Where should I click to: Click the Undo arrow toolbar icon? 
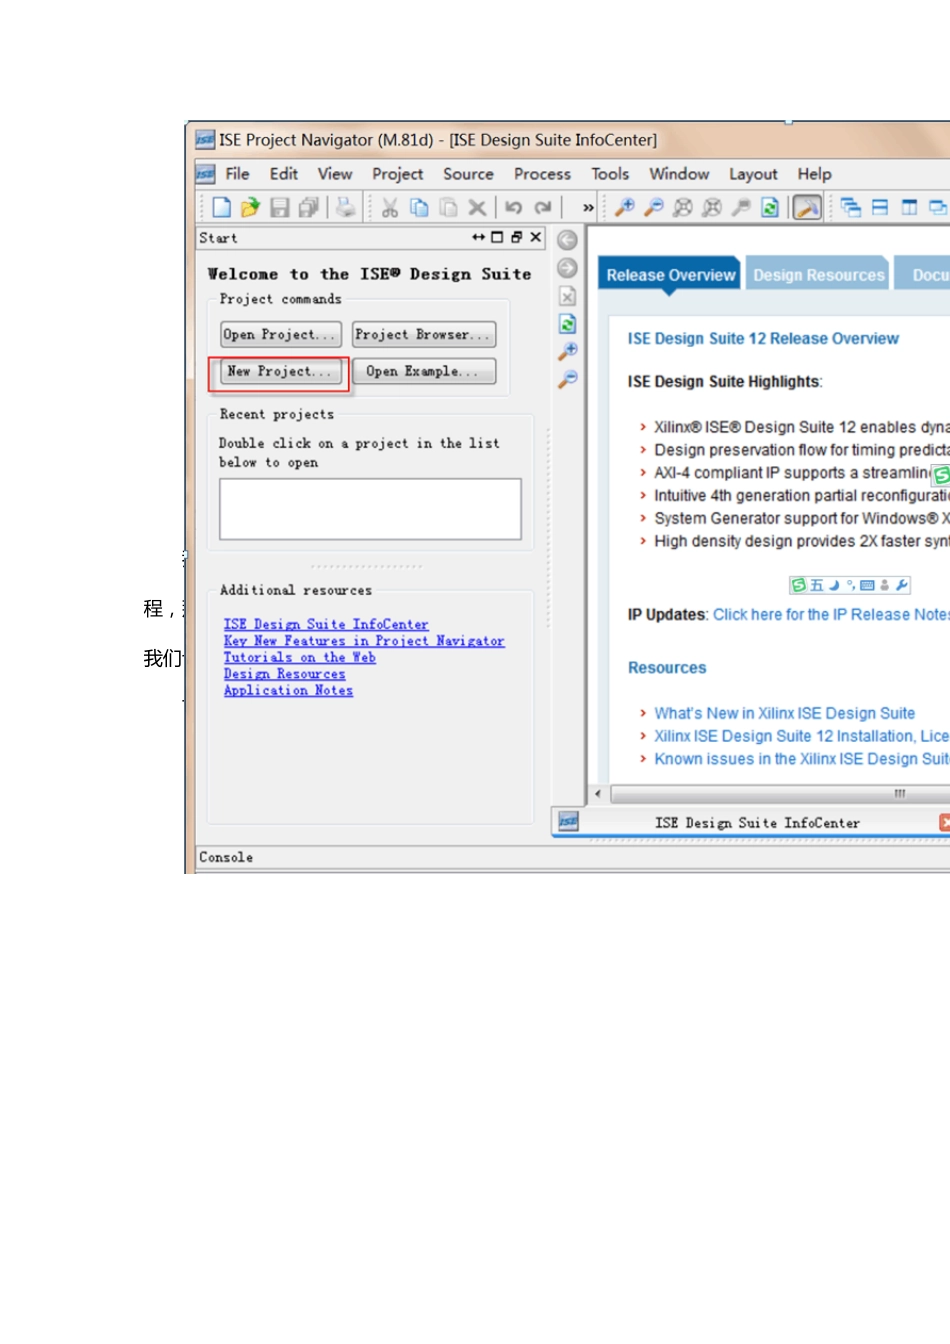click(513, 207)
